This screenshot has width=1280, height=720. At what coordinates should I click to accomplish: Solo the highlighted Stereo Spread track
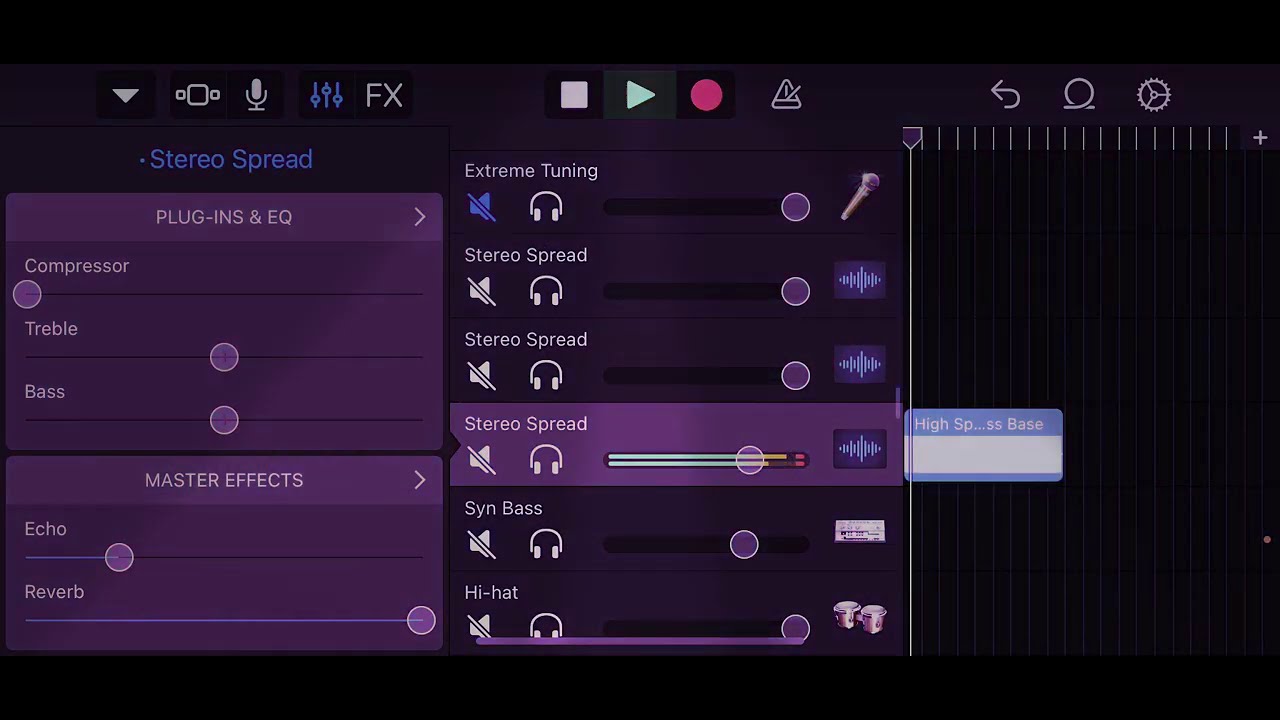coord(546,459)
